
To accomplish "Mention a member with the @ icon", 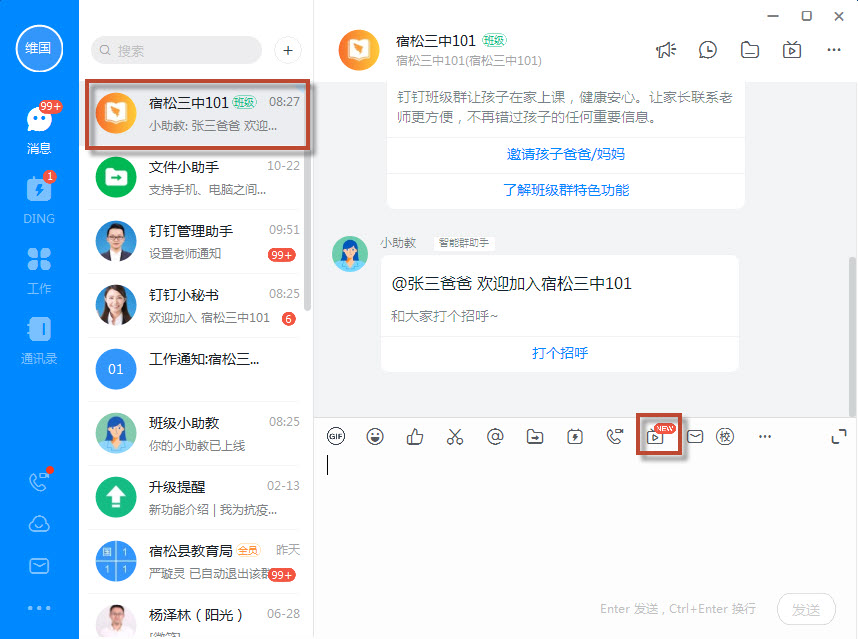I will click(x=495, y=437).
